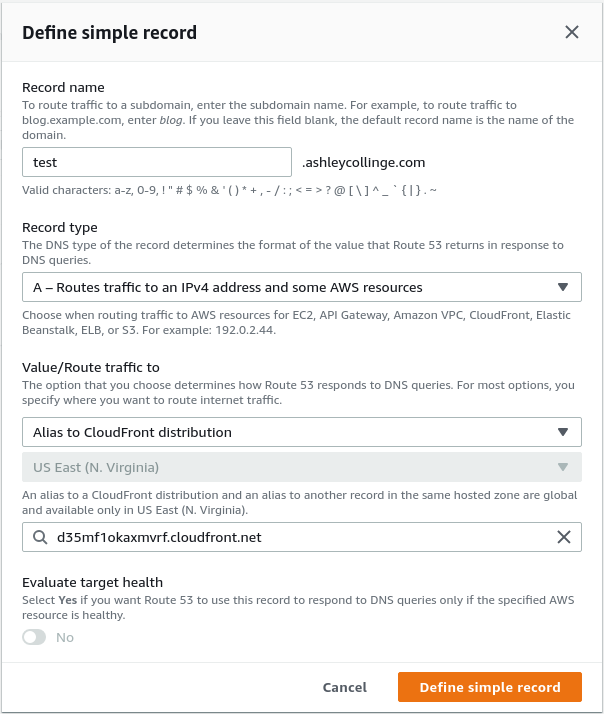Image resolution: width=604 pixels, height=714 pixels.
Task: Click the orange Define simple record button
Action: click(x=490, y=688)
